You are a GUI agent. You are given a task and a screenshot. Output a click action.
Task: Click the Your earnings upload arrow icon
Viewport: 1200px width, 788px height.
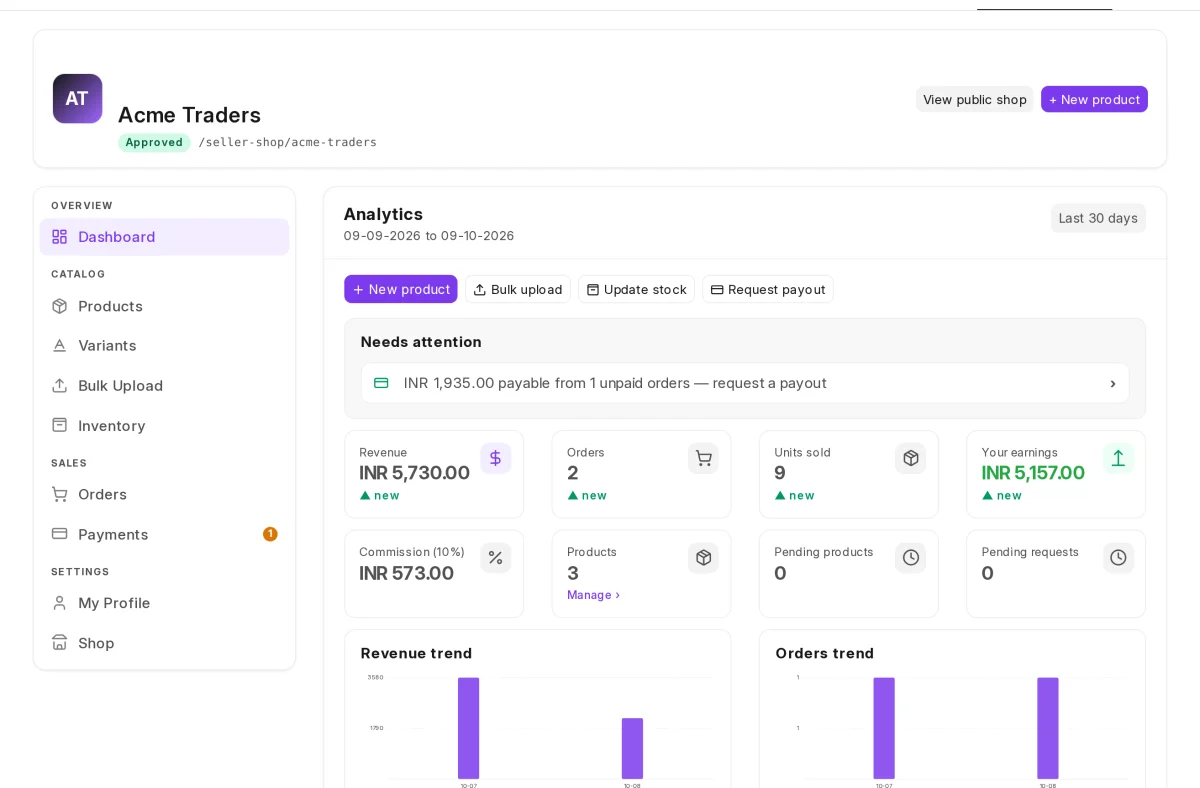pos(1118,458)
